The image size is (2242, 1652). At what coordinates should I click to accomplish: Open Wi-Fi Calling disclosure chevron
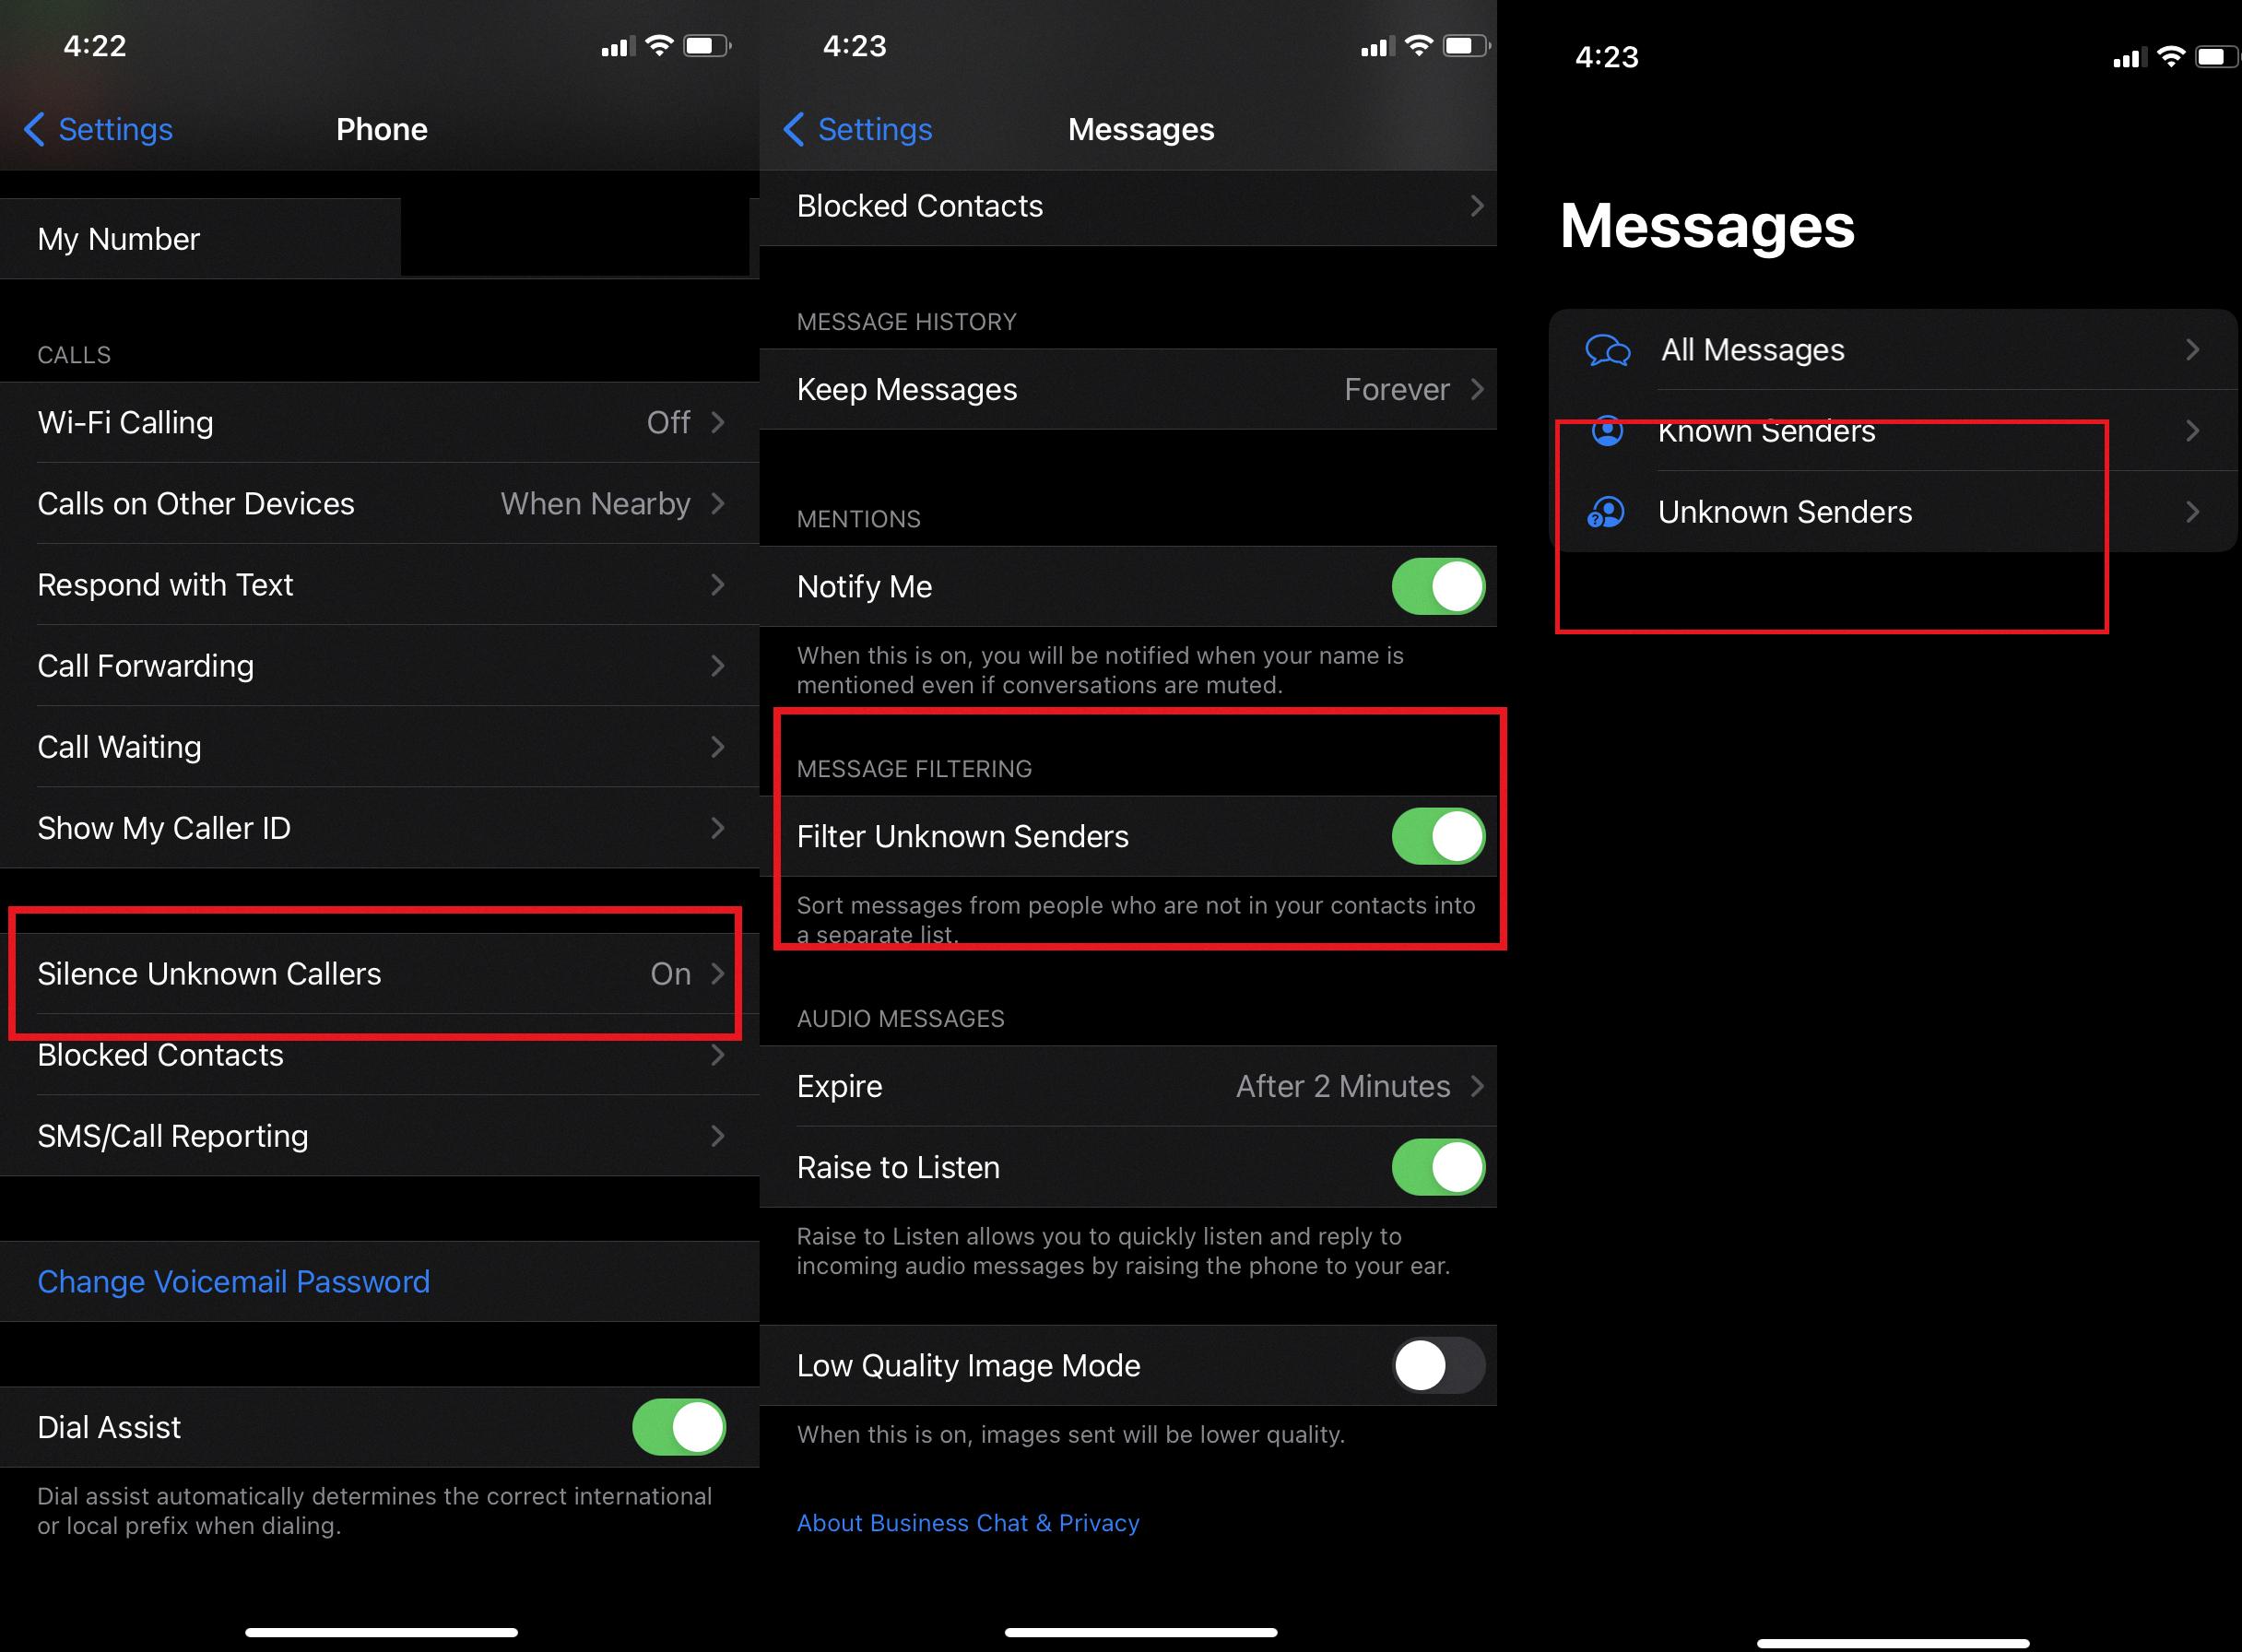[x=717, y=423]
